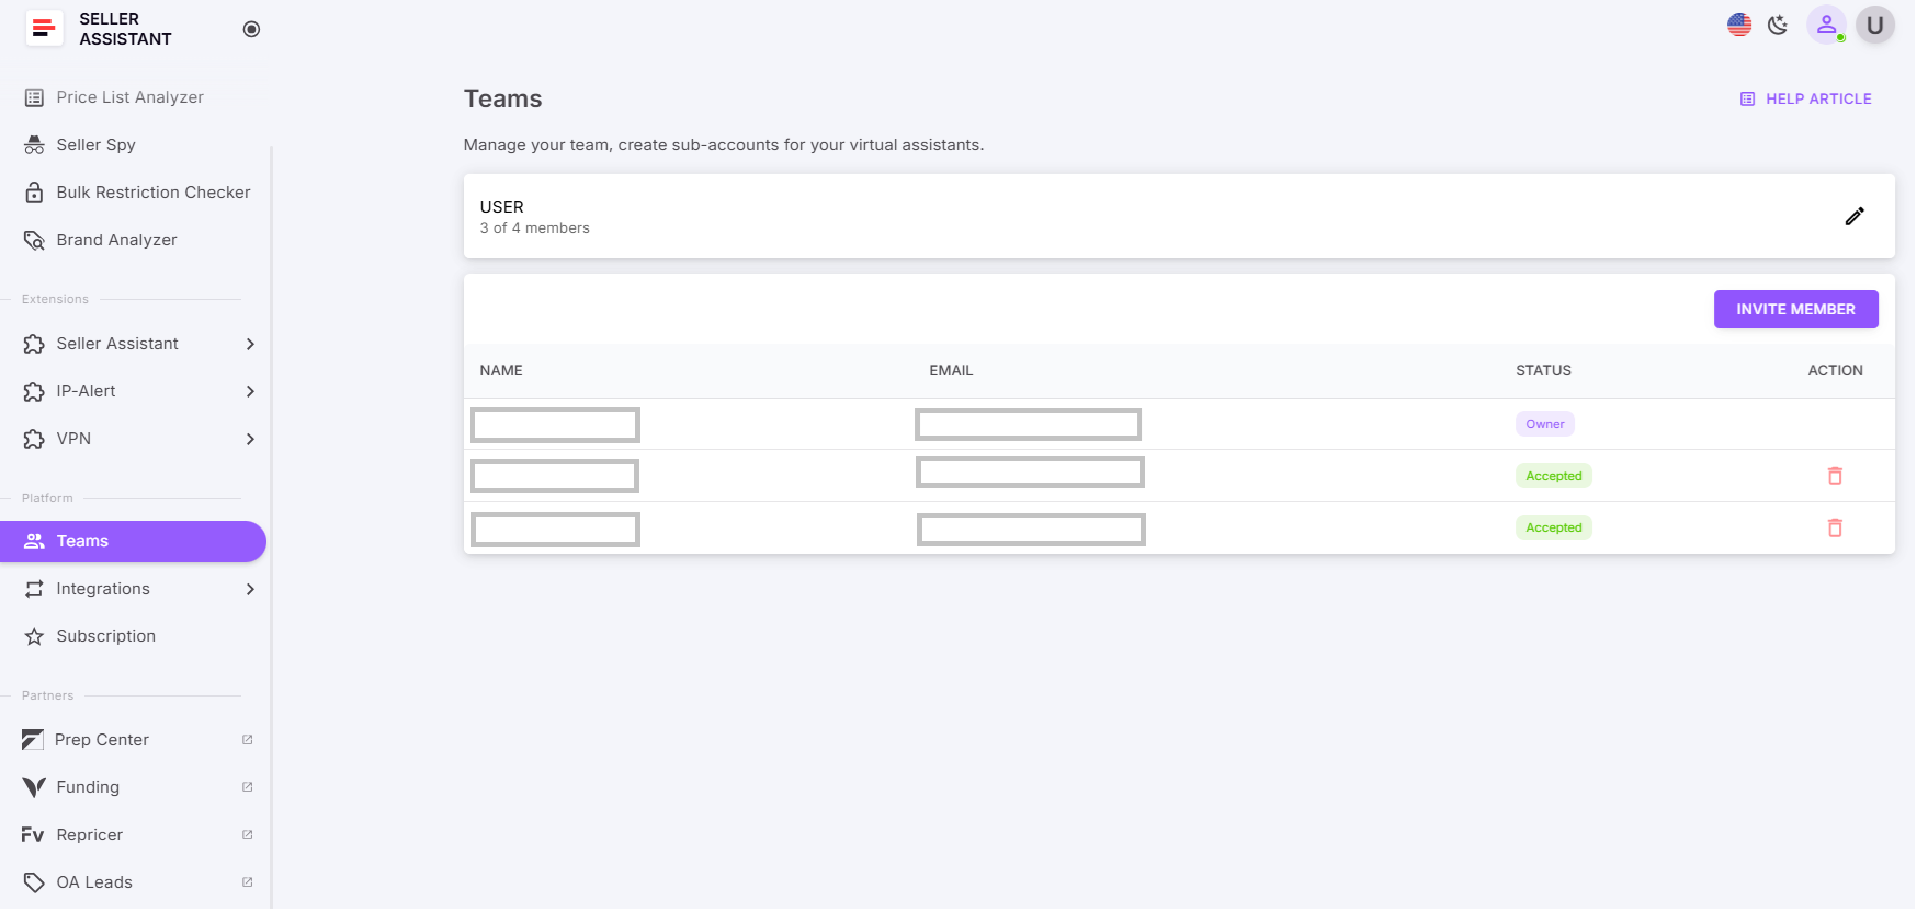Click the US flag language icon
Viewport: 1915px width, 909px height.
click(x=1739, y=24)
